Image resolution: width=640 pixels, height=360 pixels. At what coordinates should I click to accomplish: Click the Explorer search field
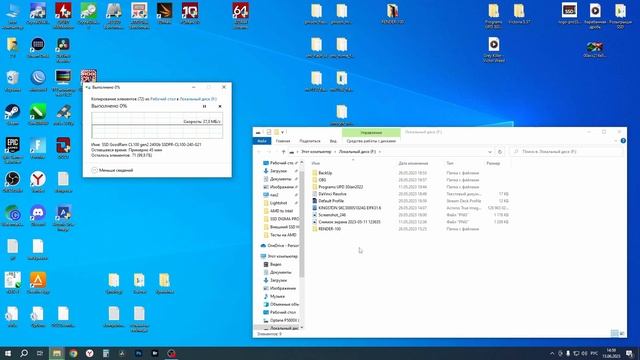pyautogui.click(x=567, y=152)
